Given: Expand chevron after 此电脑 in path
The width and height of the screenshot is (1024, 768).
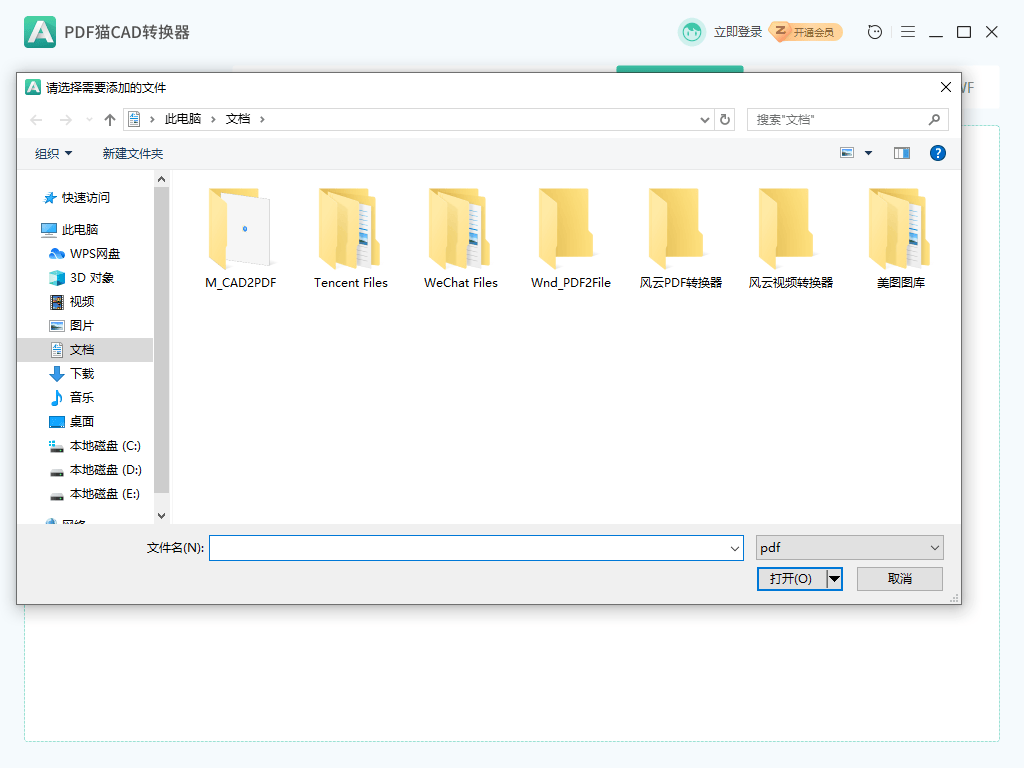Looking at the screenshot, I should pos(213,119).
